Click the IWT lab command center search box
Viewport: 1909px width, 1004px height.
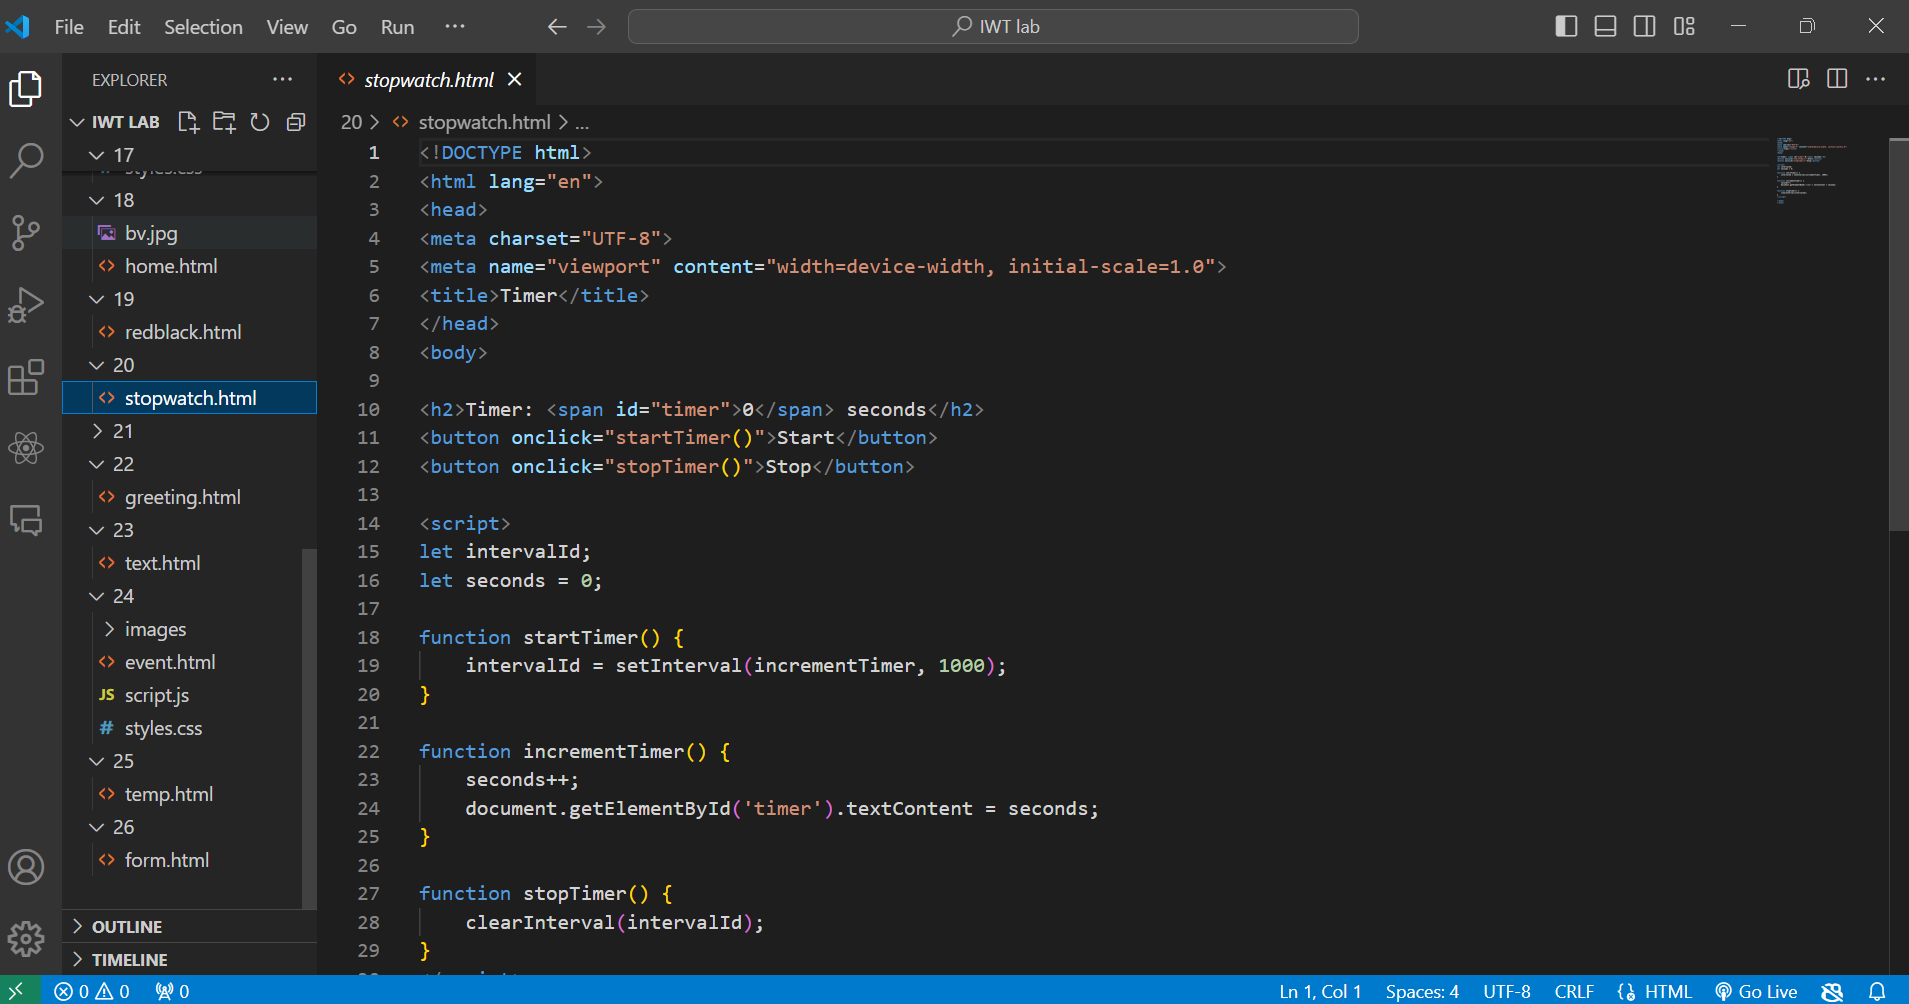click(x=993, y=27)
